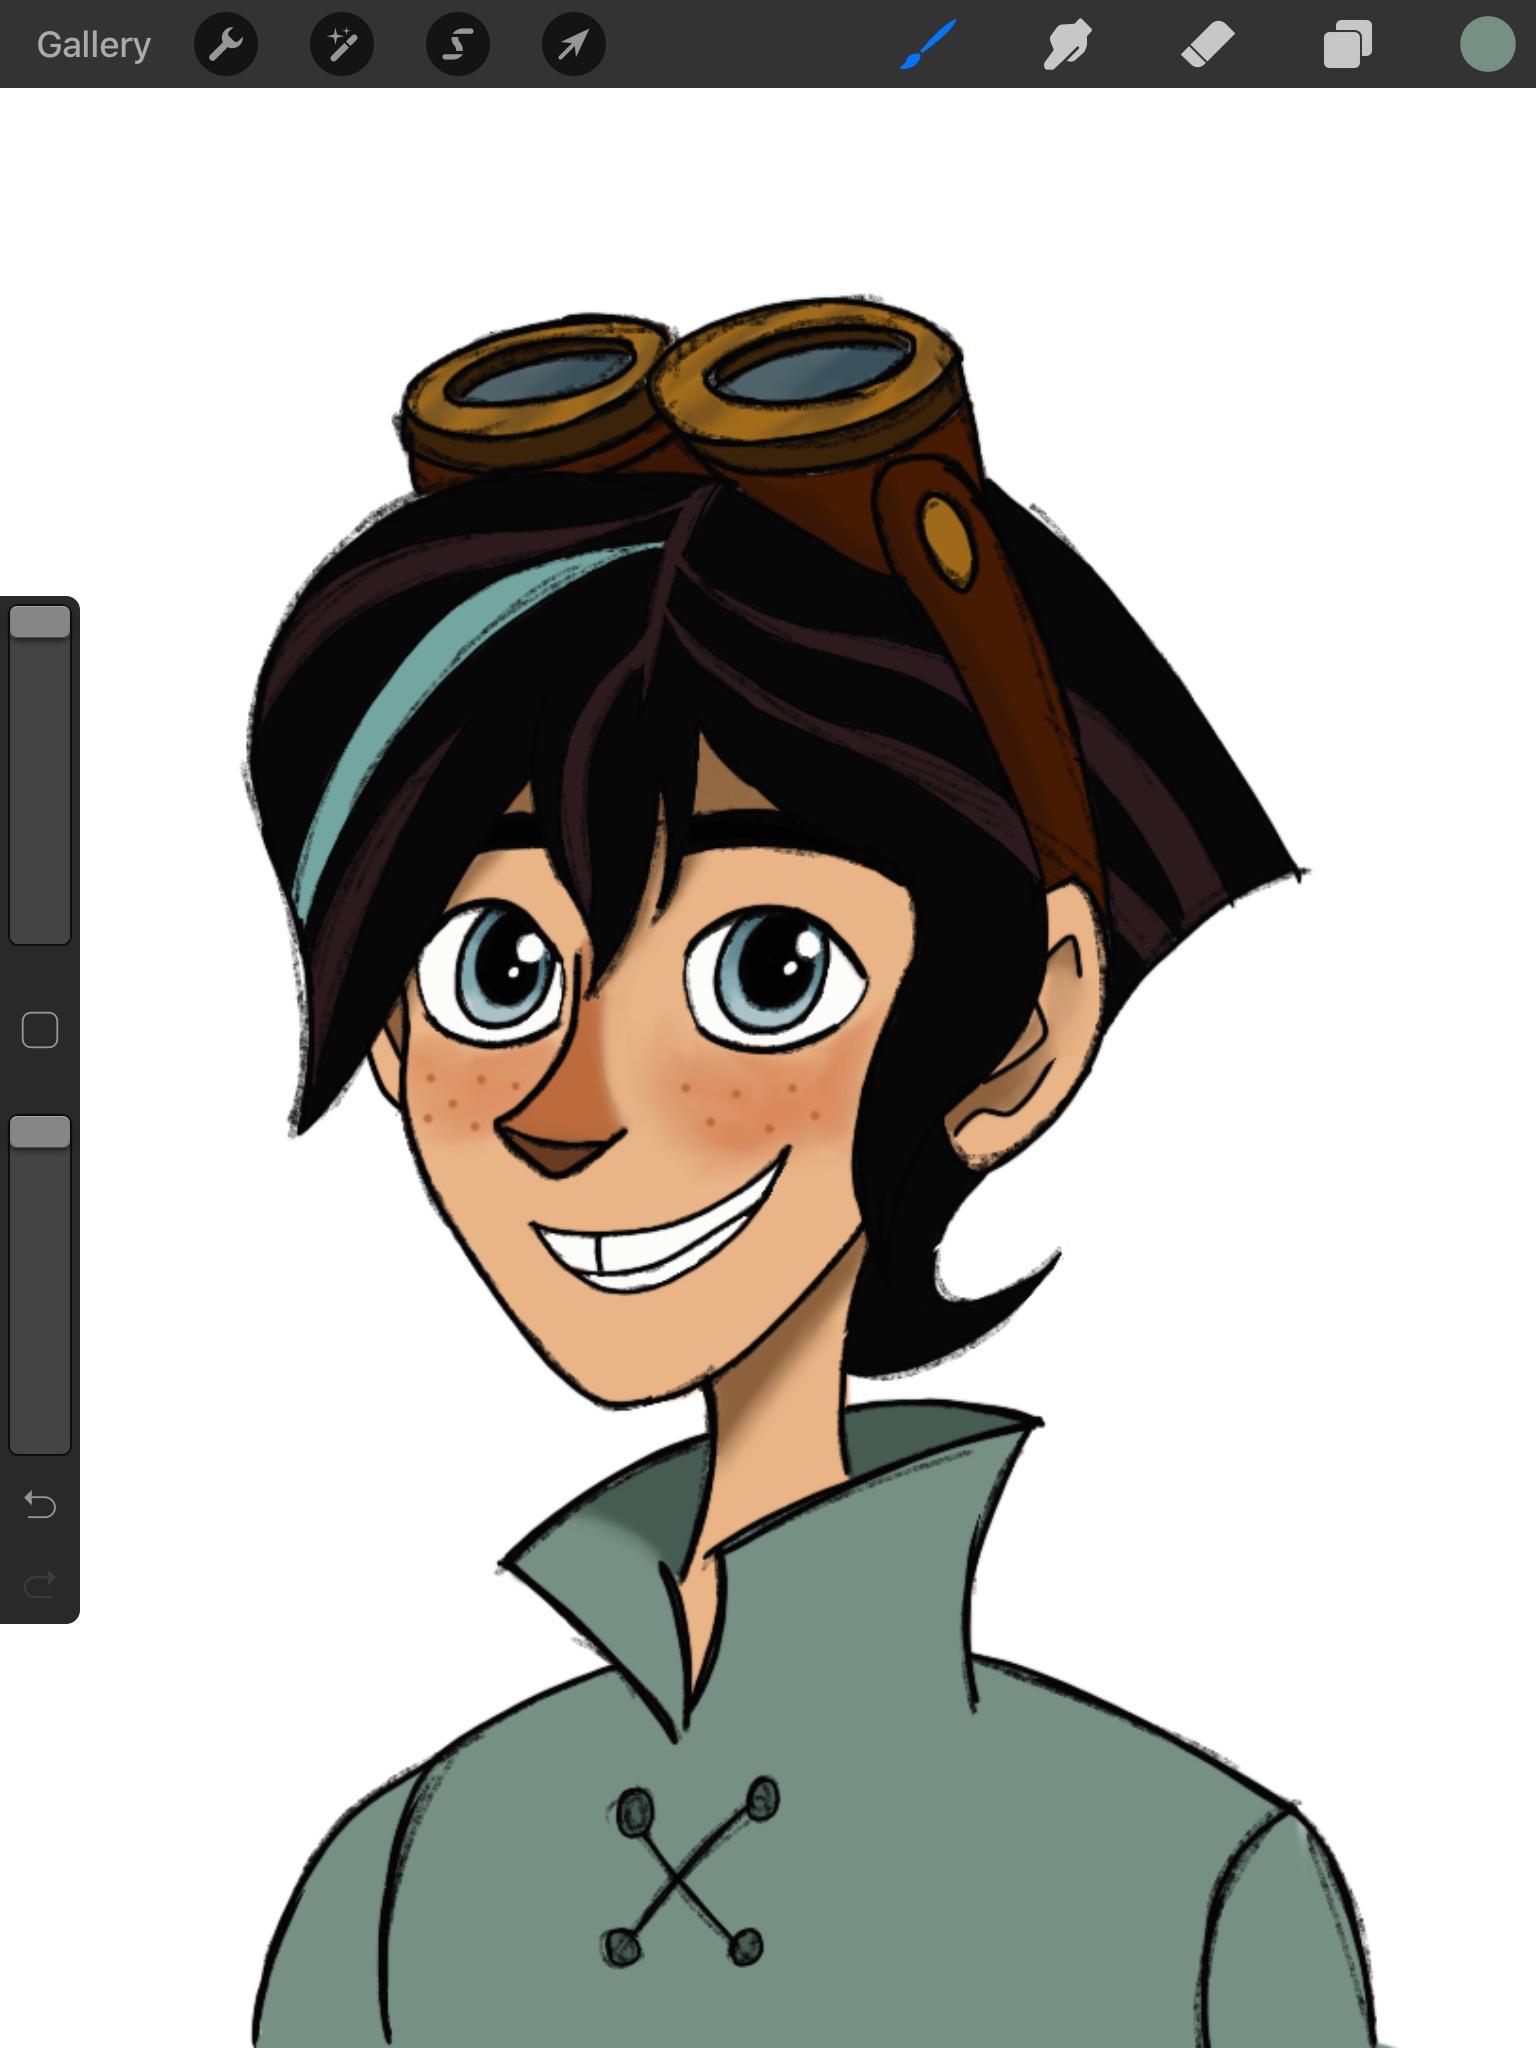Activate the Selection tool
This screenshot has width=1536, height=2048.
click(x=458, y=45)
